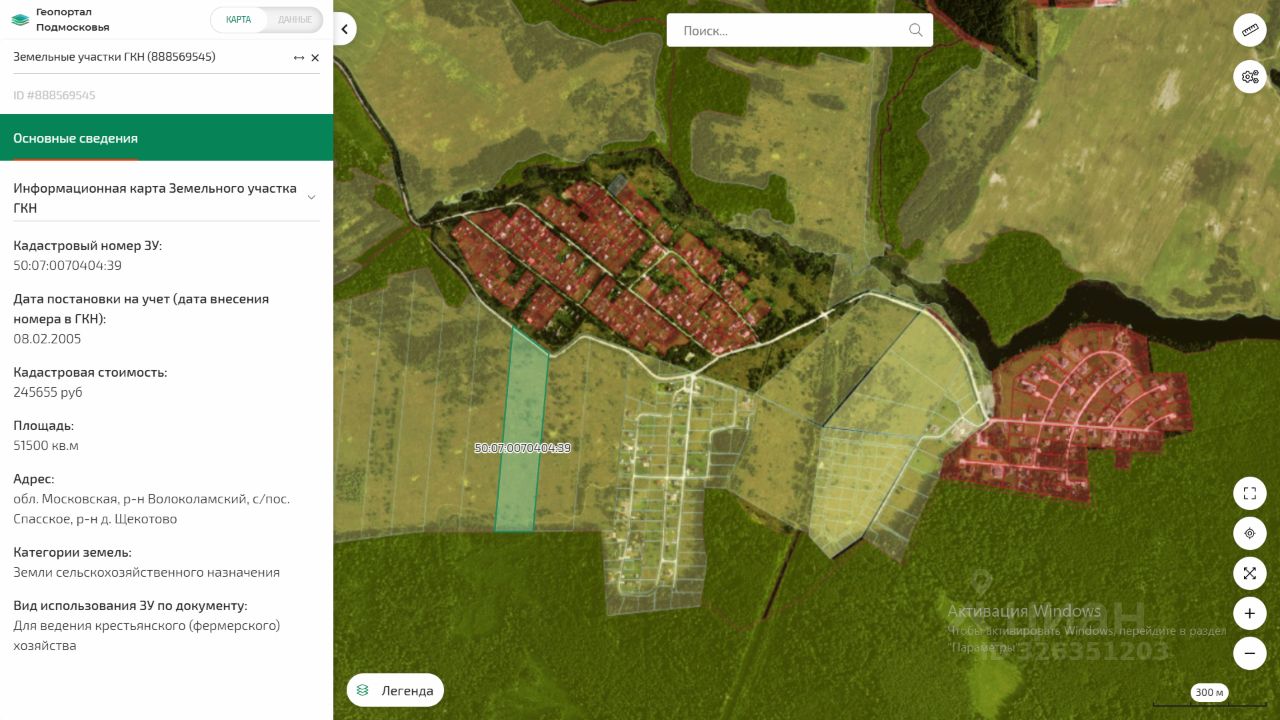
Task: Click the fit-to-extent arrows icon
Action: coord(1249,573)
